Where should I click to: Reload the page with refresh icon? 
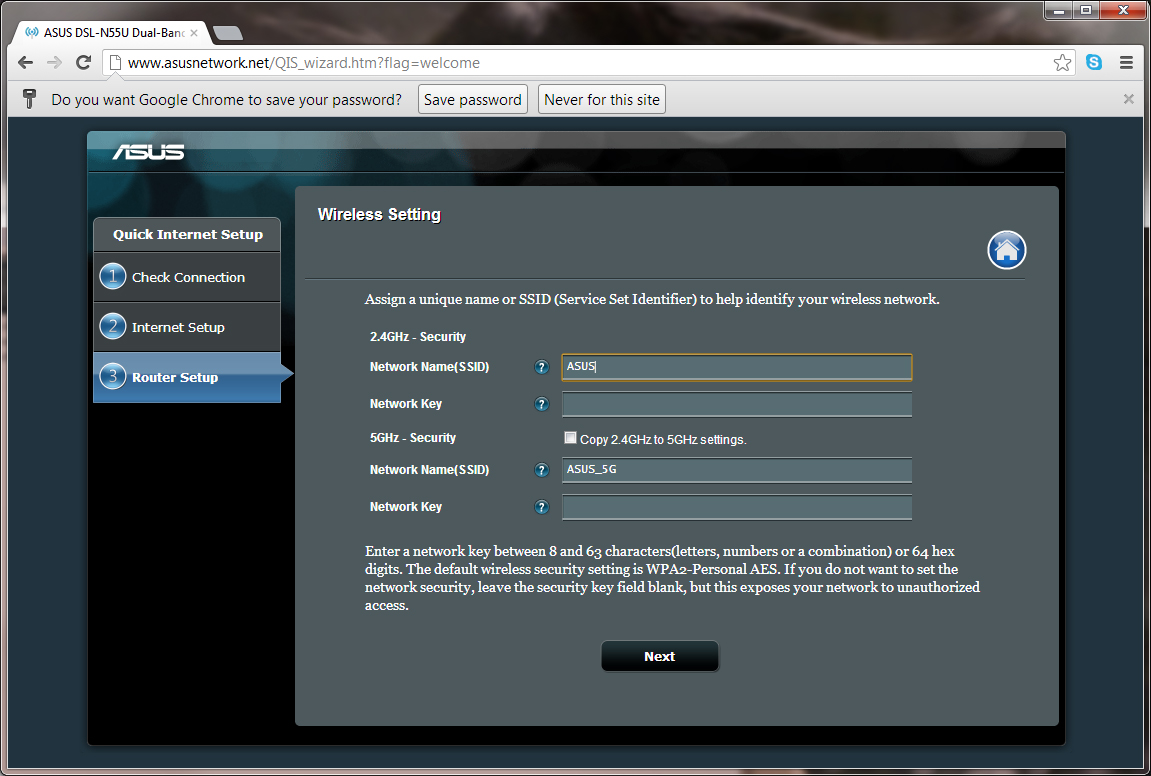click(x=84, y=62)
